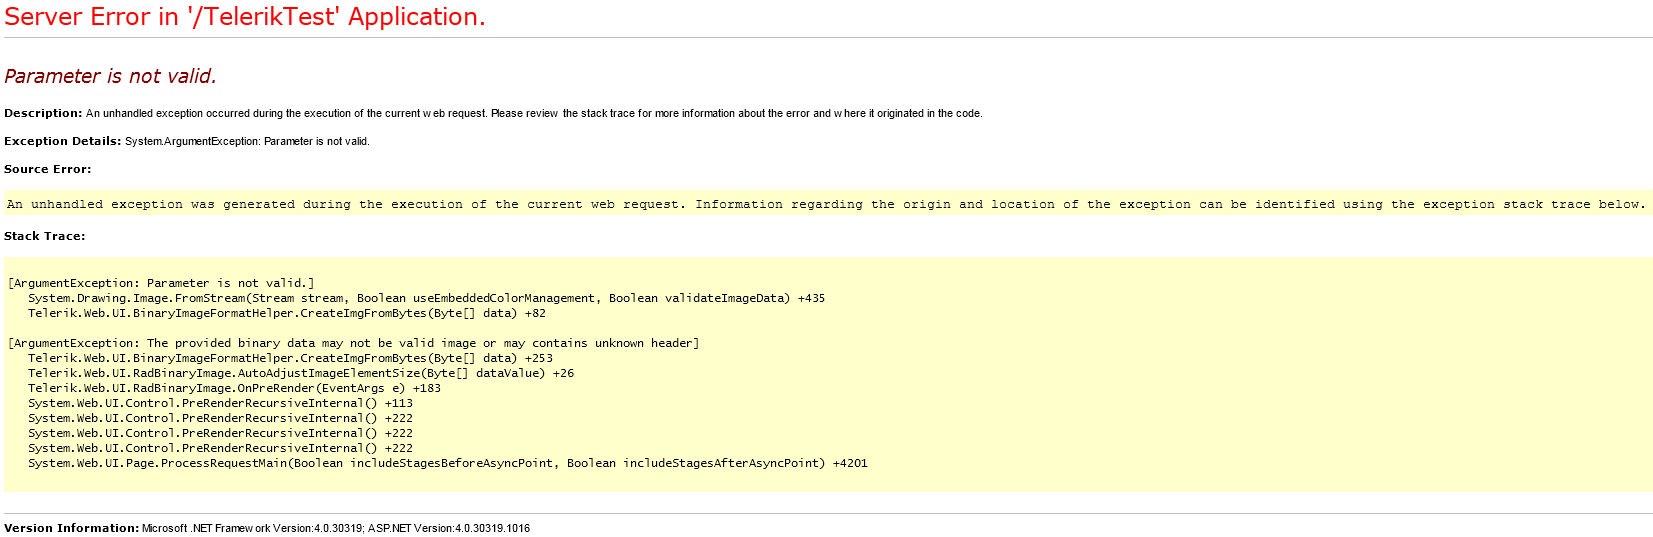Click the "An unhandled exception was generated" source error box

tap(825, 204)
